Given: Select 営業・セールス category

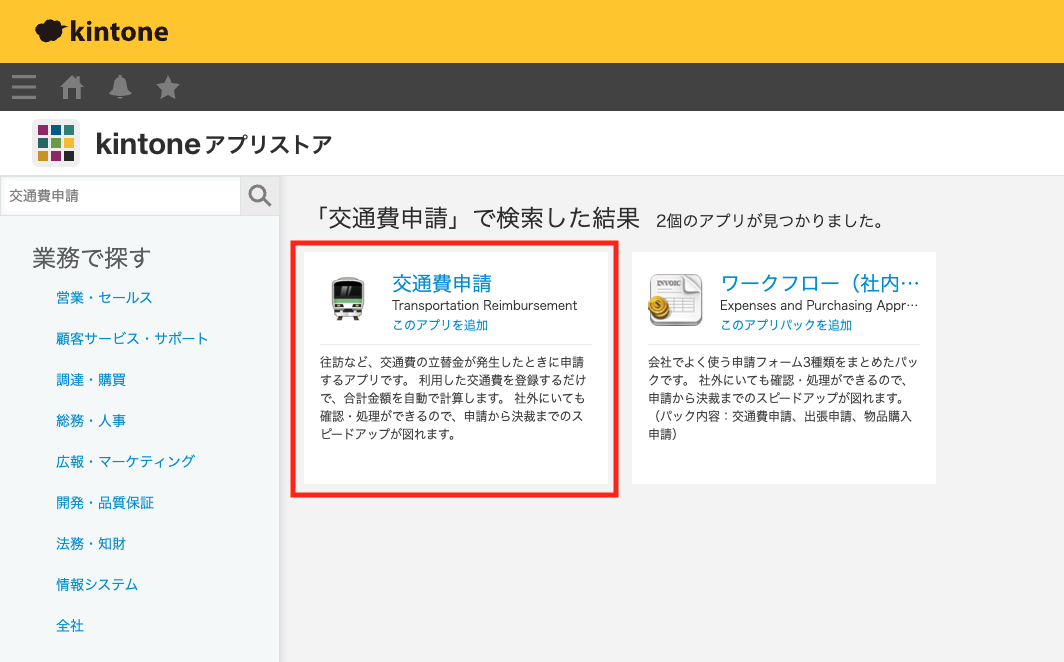Looking at the screenshot, I should [104, 298].
